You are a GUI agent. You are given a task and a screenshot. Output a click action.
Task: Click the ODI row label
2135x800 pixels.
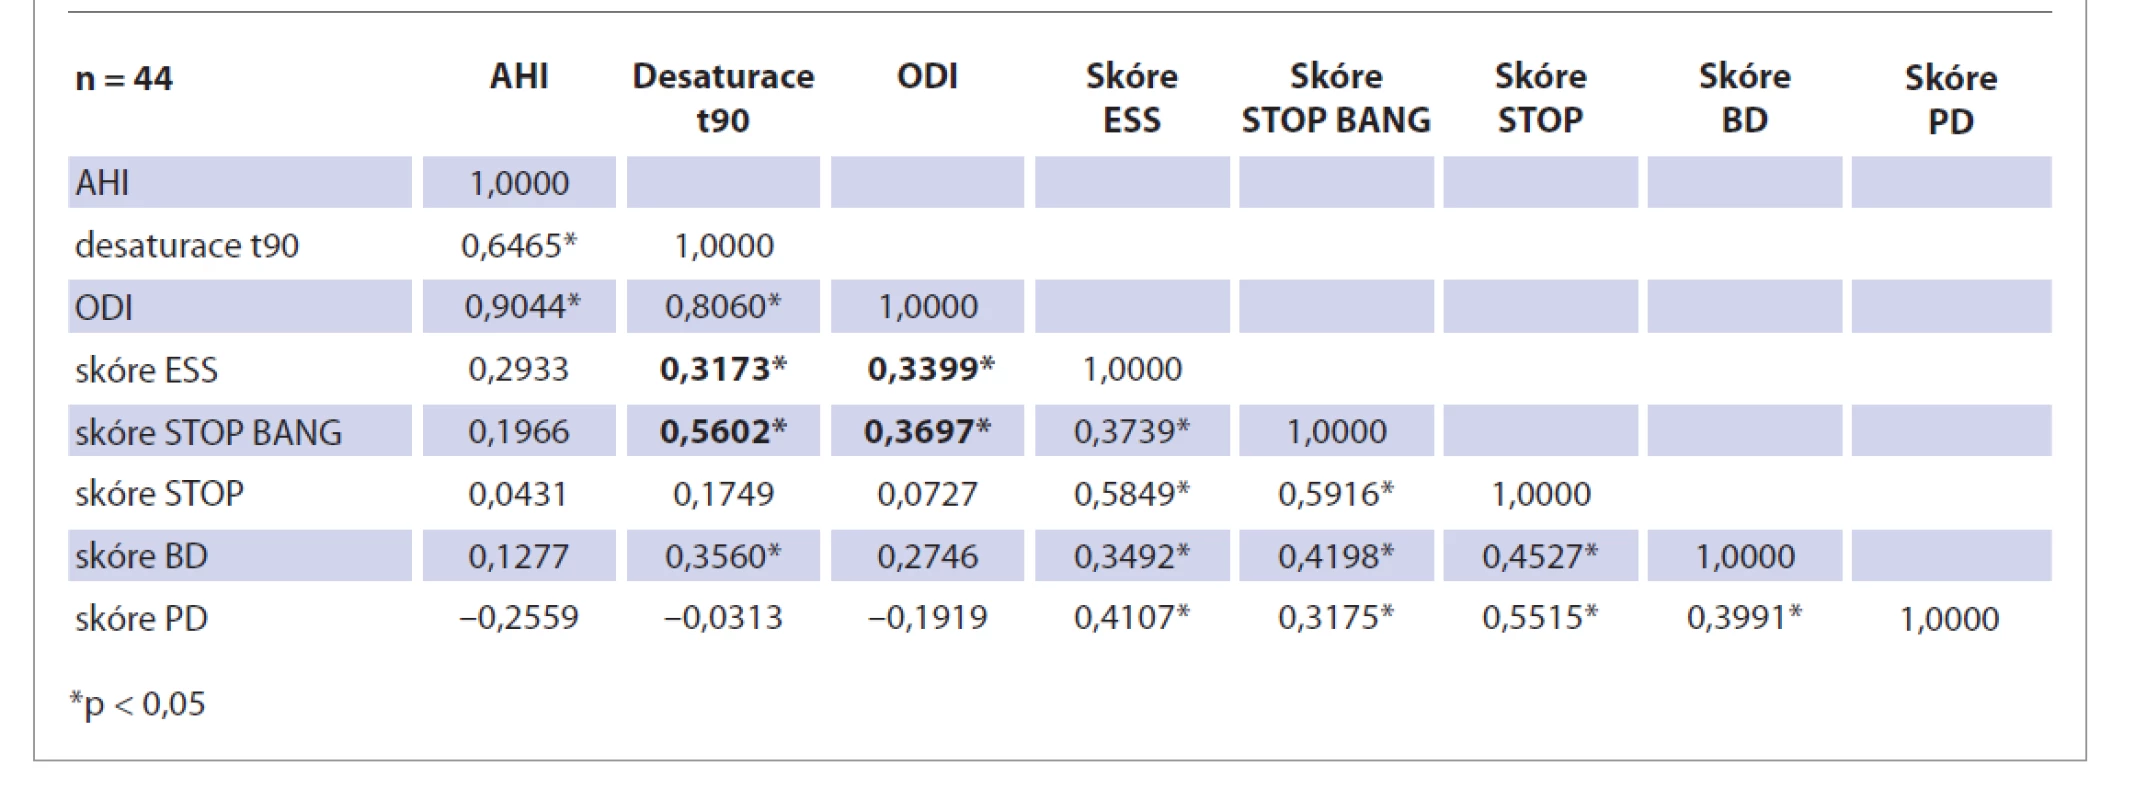[x=104, y=307]
